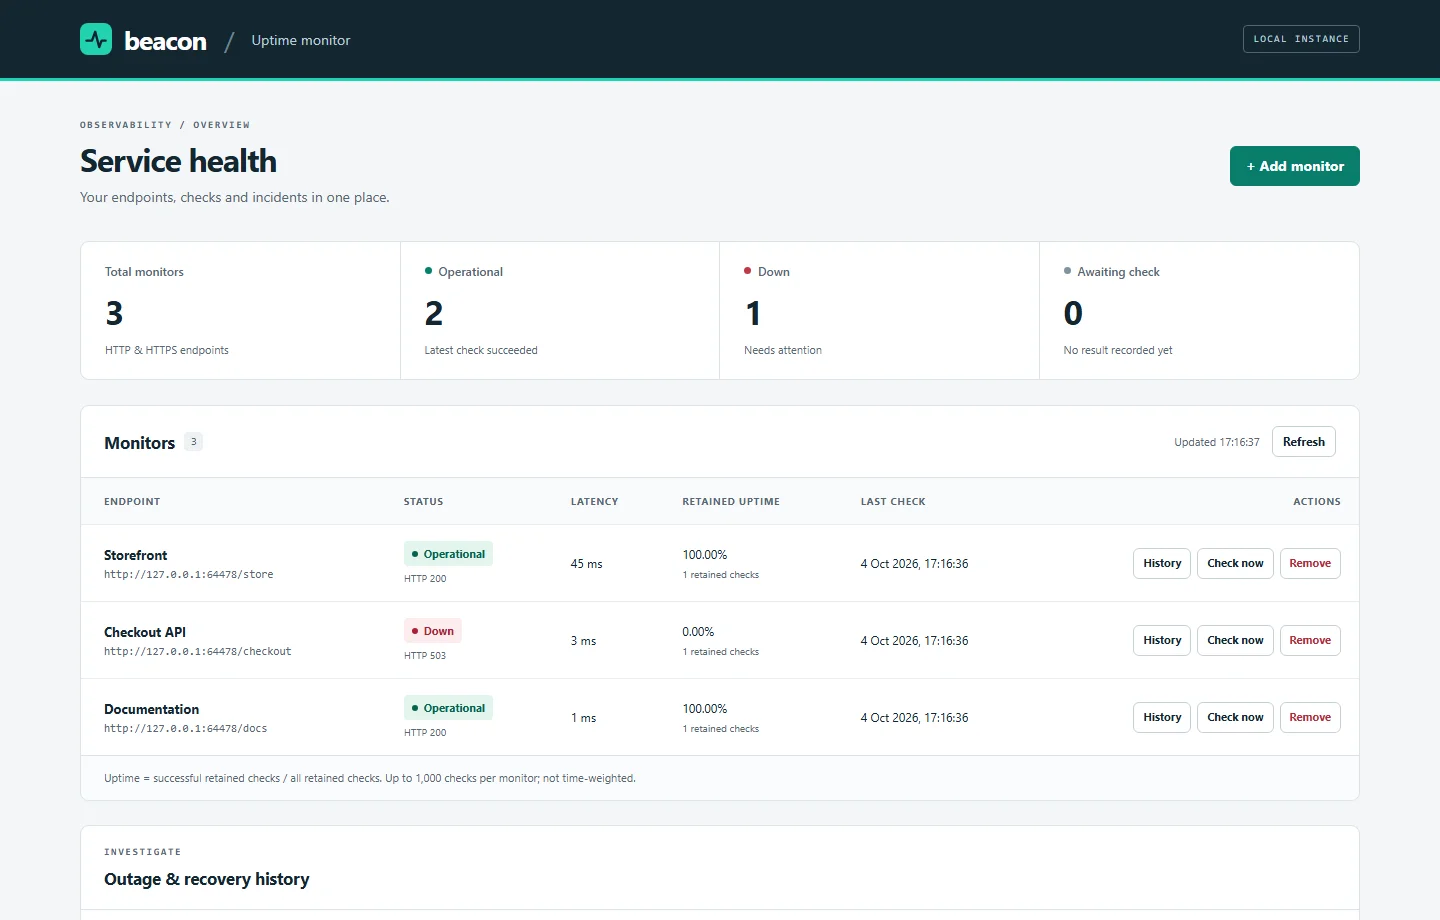Viewport: 1440px width, 920px height.
Task: Add a new monitor
Action: coord(1295,166)
